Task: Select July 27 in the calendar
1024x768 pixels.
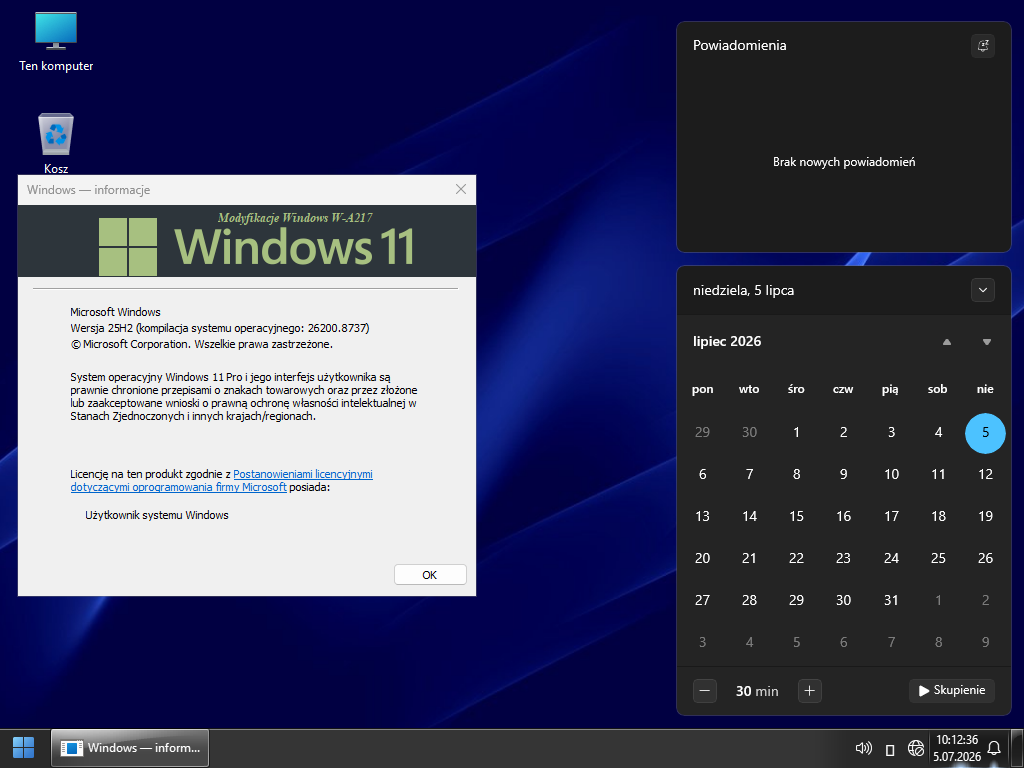Action: (702, 600)
